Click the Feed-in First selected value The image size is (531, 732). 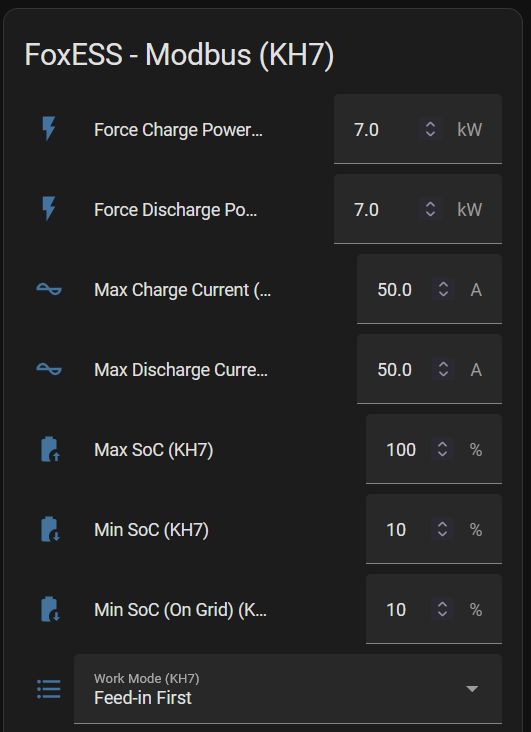(143, 697)
